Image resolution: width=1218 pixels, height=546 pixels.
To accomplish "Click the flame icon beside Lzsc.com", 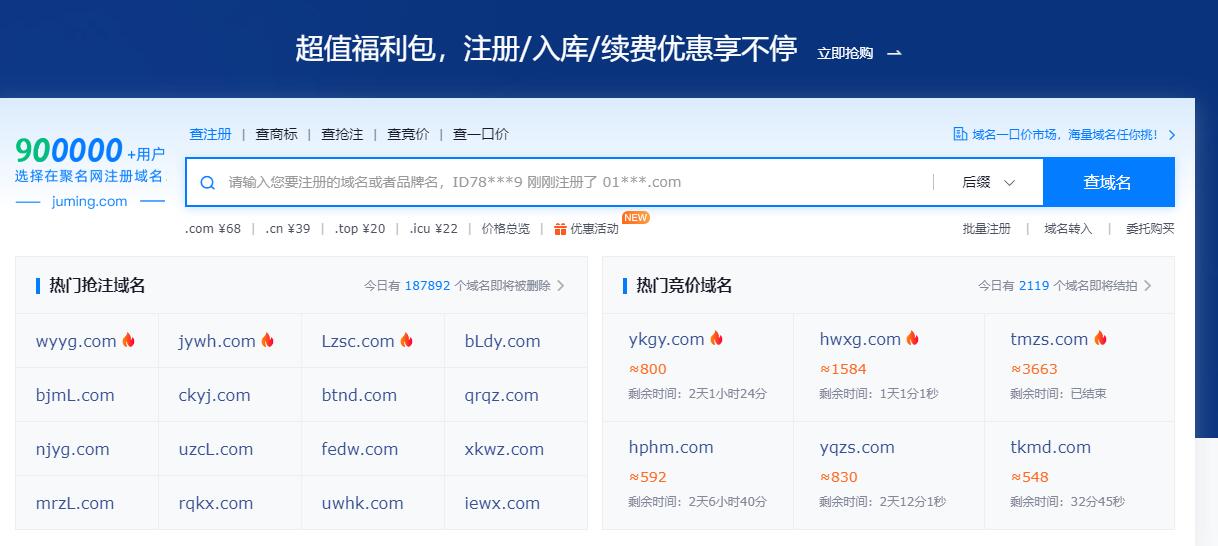I will pos(407,341).
